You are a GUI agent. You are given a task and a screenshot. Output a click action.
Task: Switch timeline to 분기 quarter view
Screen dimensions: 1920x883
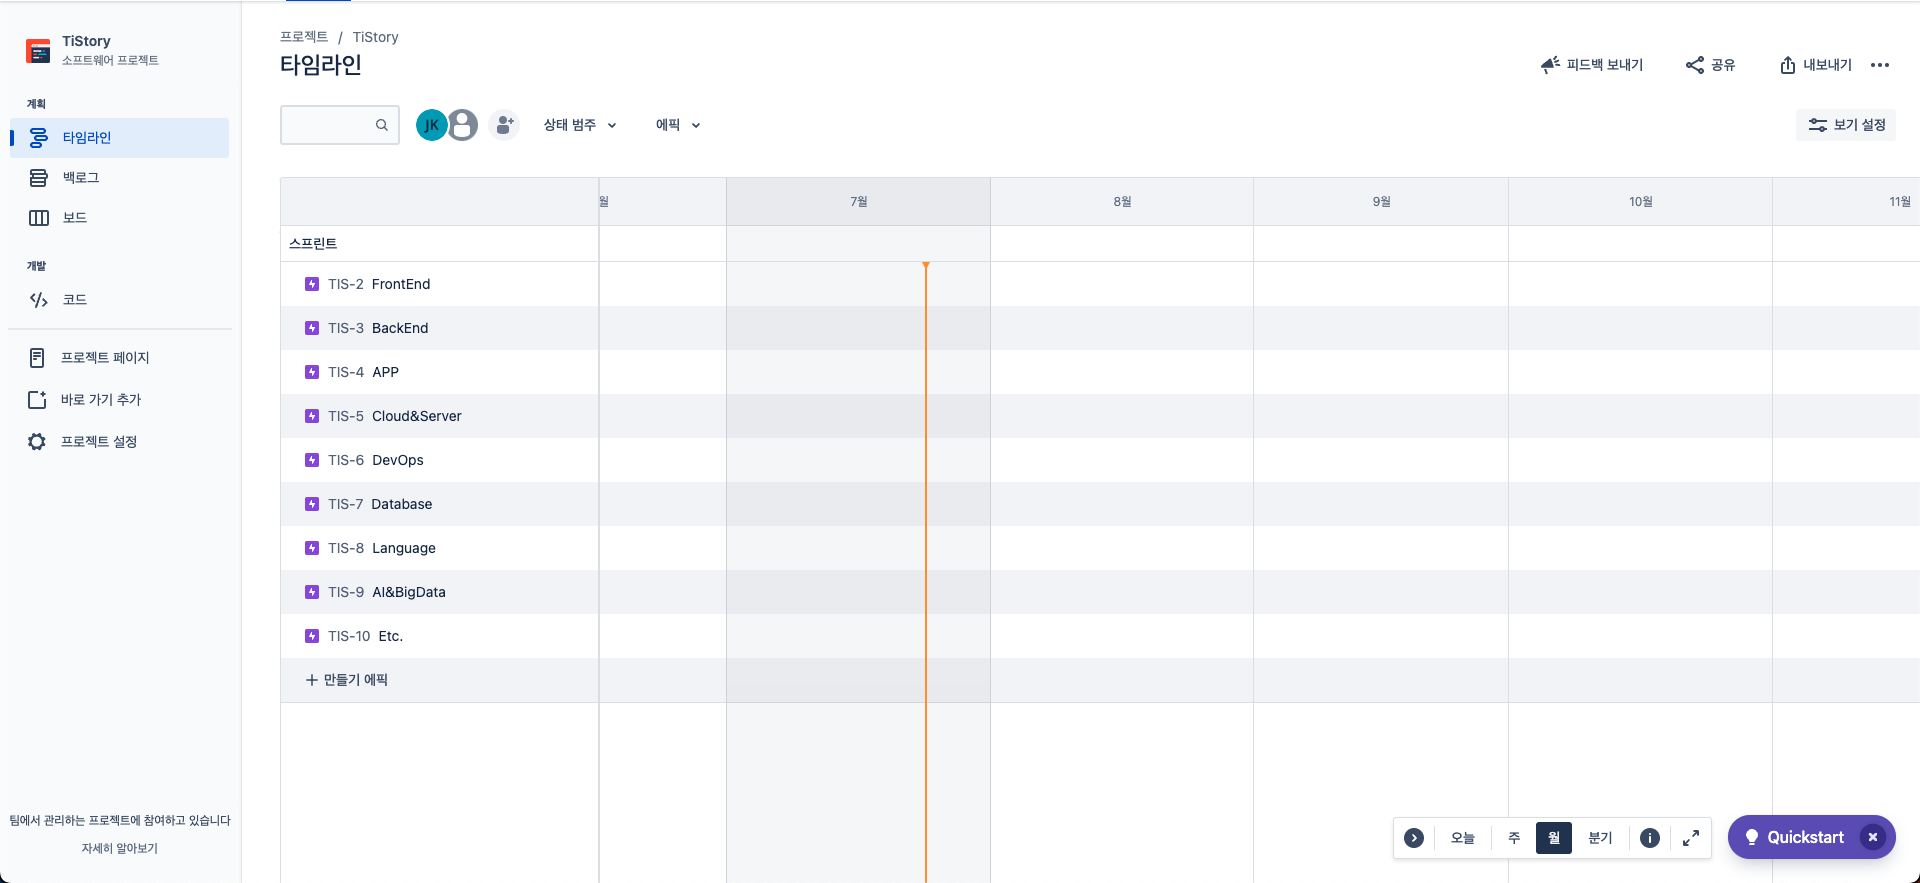click(x=1600, y=838)
